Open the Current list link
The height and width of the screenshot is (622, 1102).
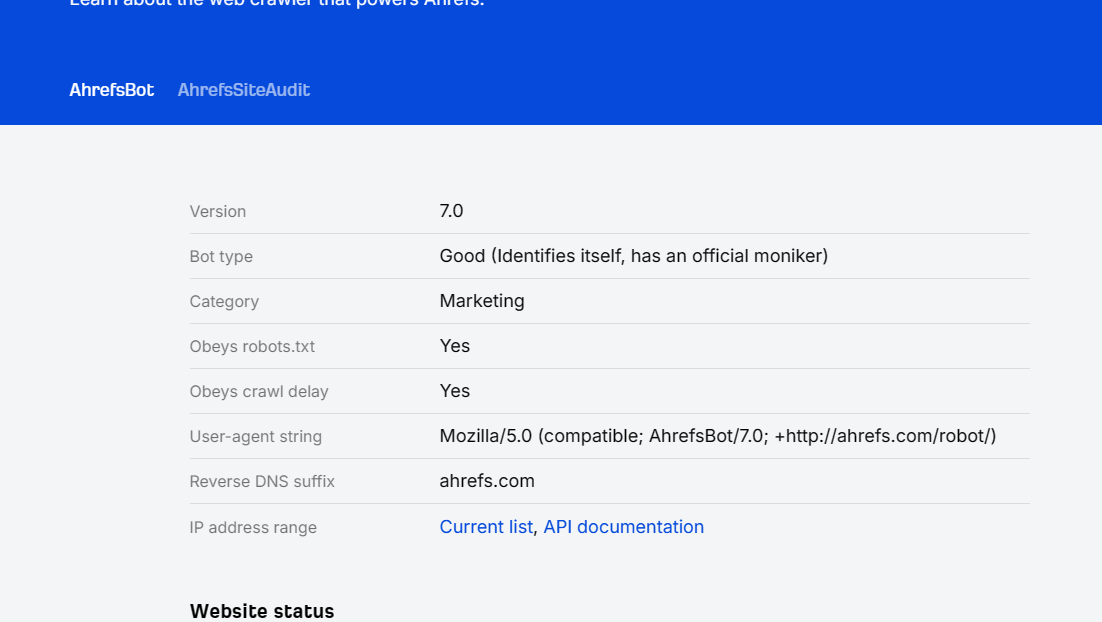[x=486, y=527]
